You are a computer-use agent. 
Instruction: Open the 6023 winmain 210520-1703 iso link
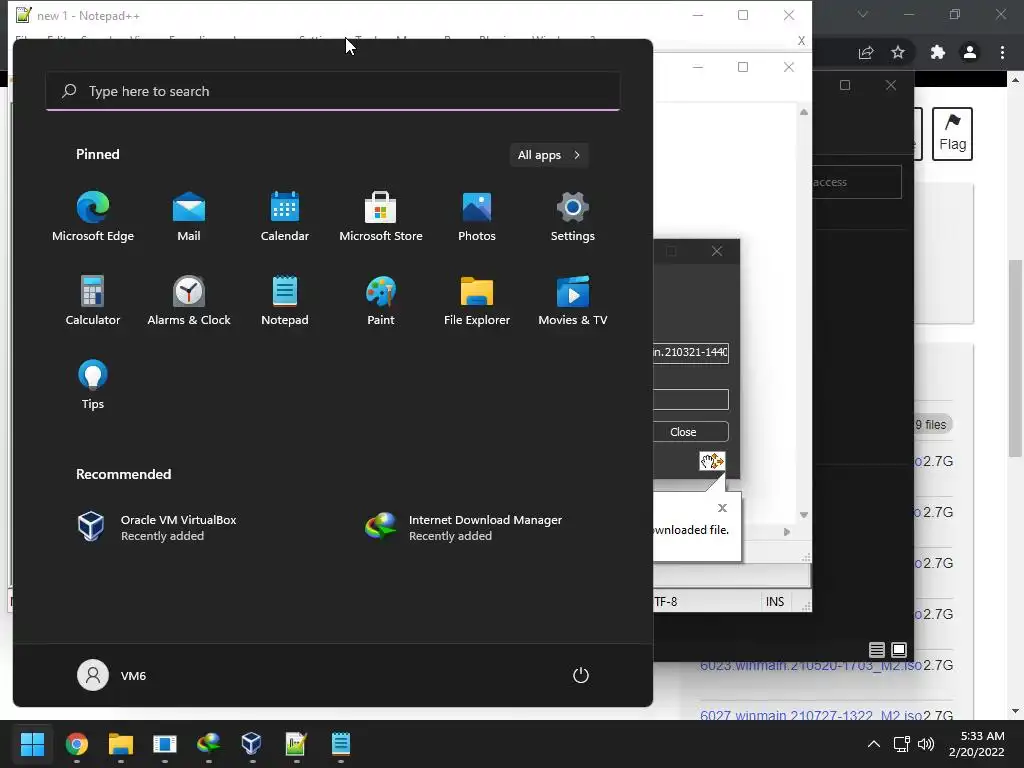(810, 665)
